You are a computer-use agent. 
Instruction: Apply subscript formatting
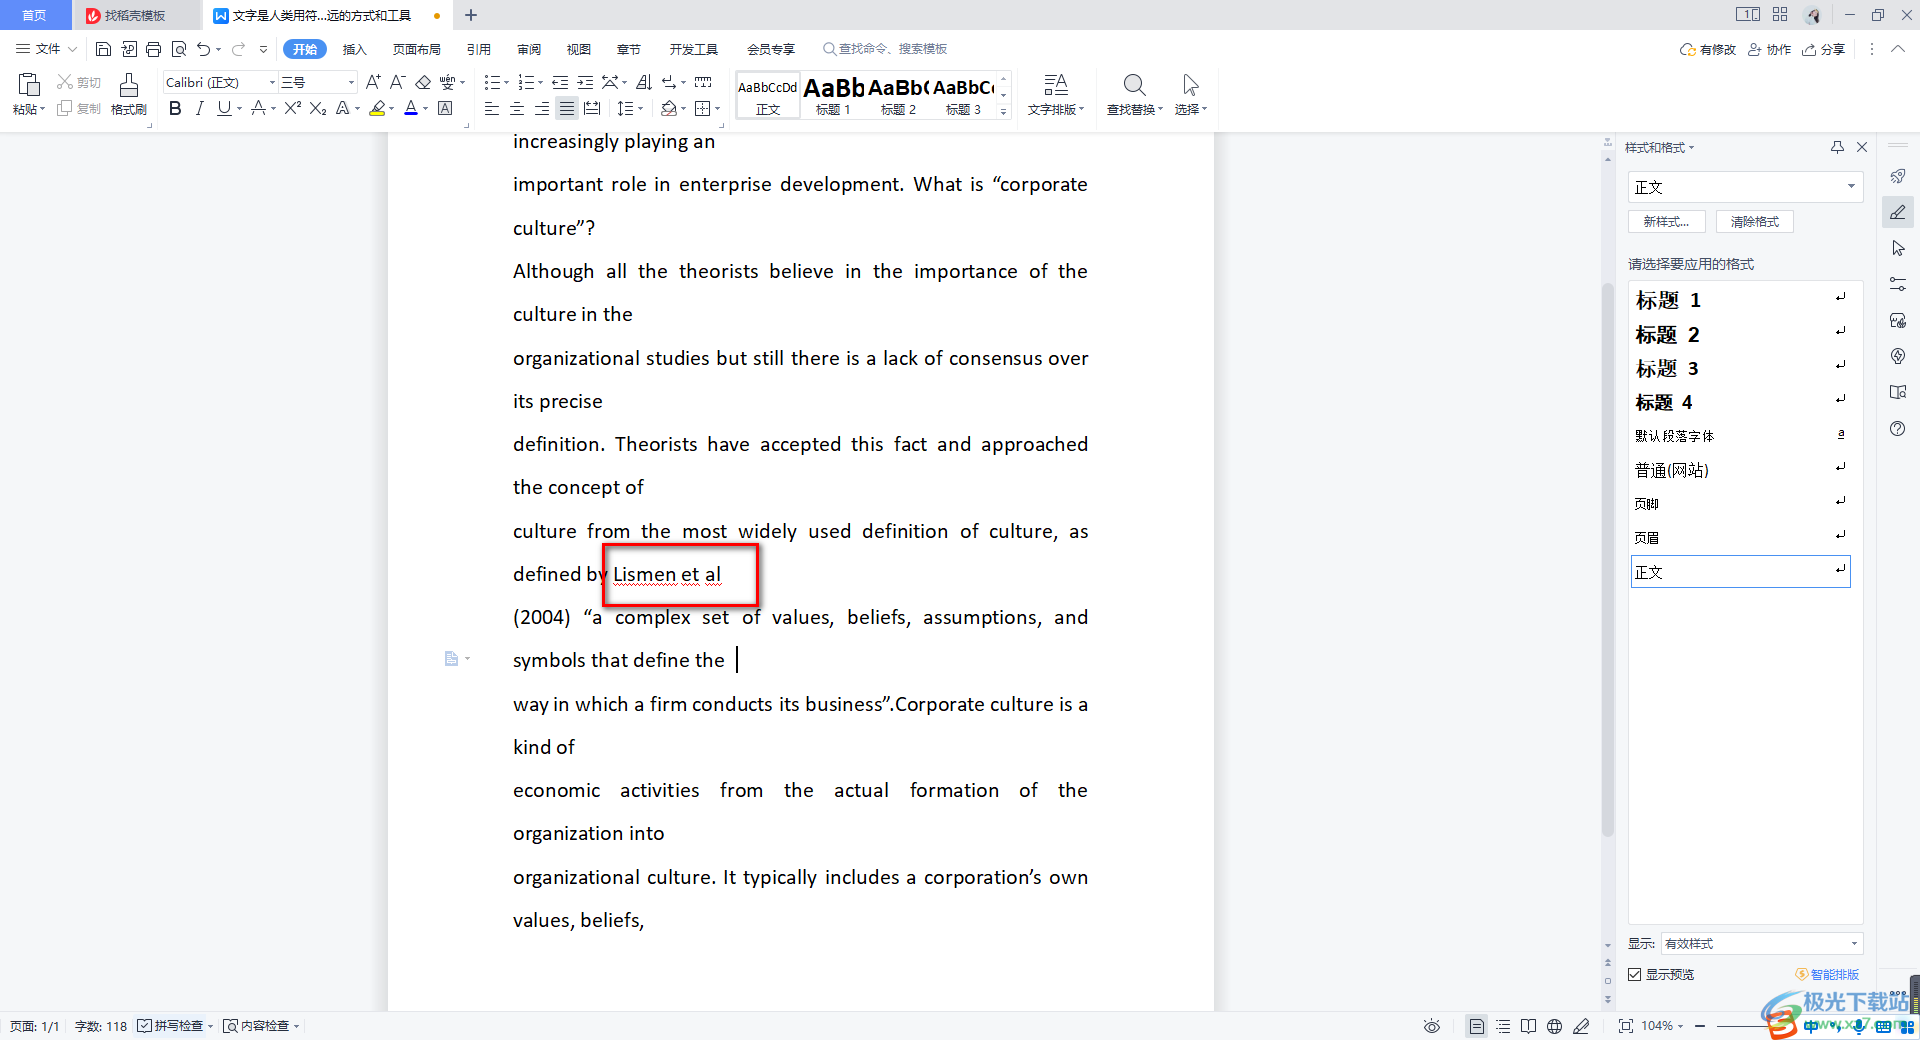tap(318, 108)
